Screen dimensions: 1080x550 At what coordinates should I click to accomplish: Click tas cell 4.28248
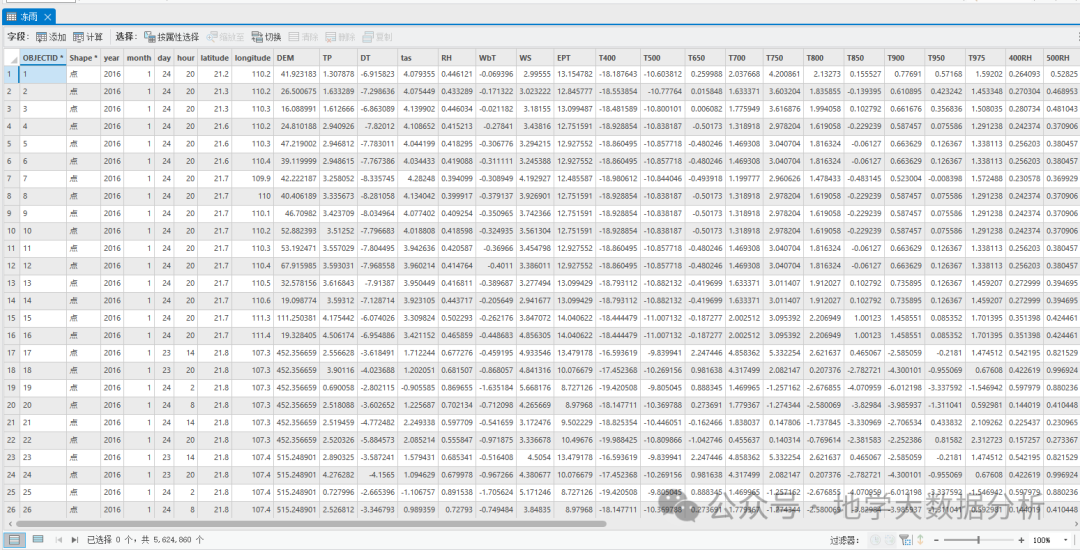417,178
